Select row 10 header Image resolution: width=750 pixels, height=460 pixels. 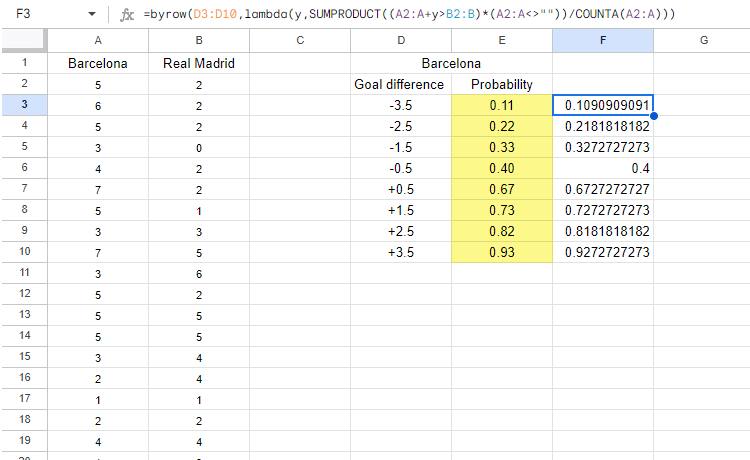24,252
